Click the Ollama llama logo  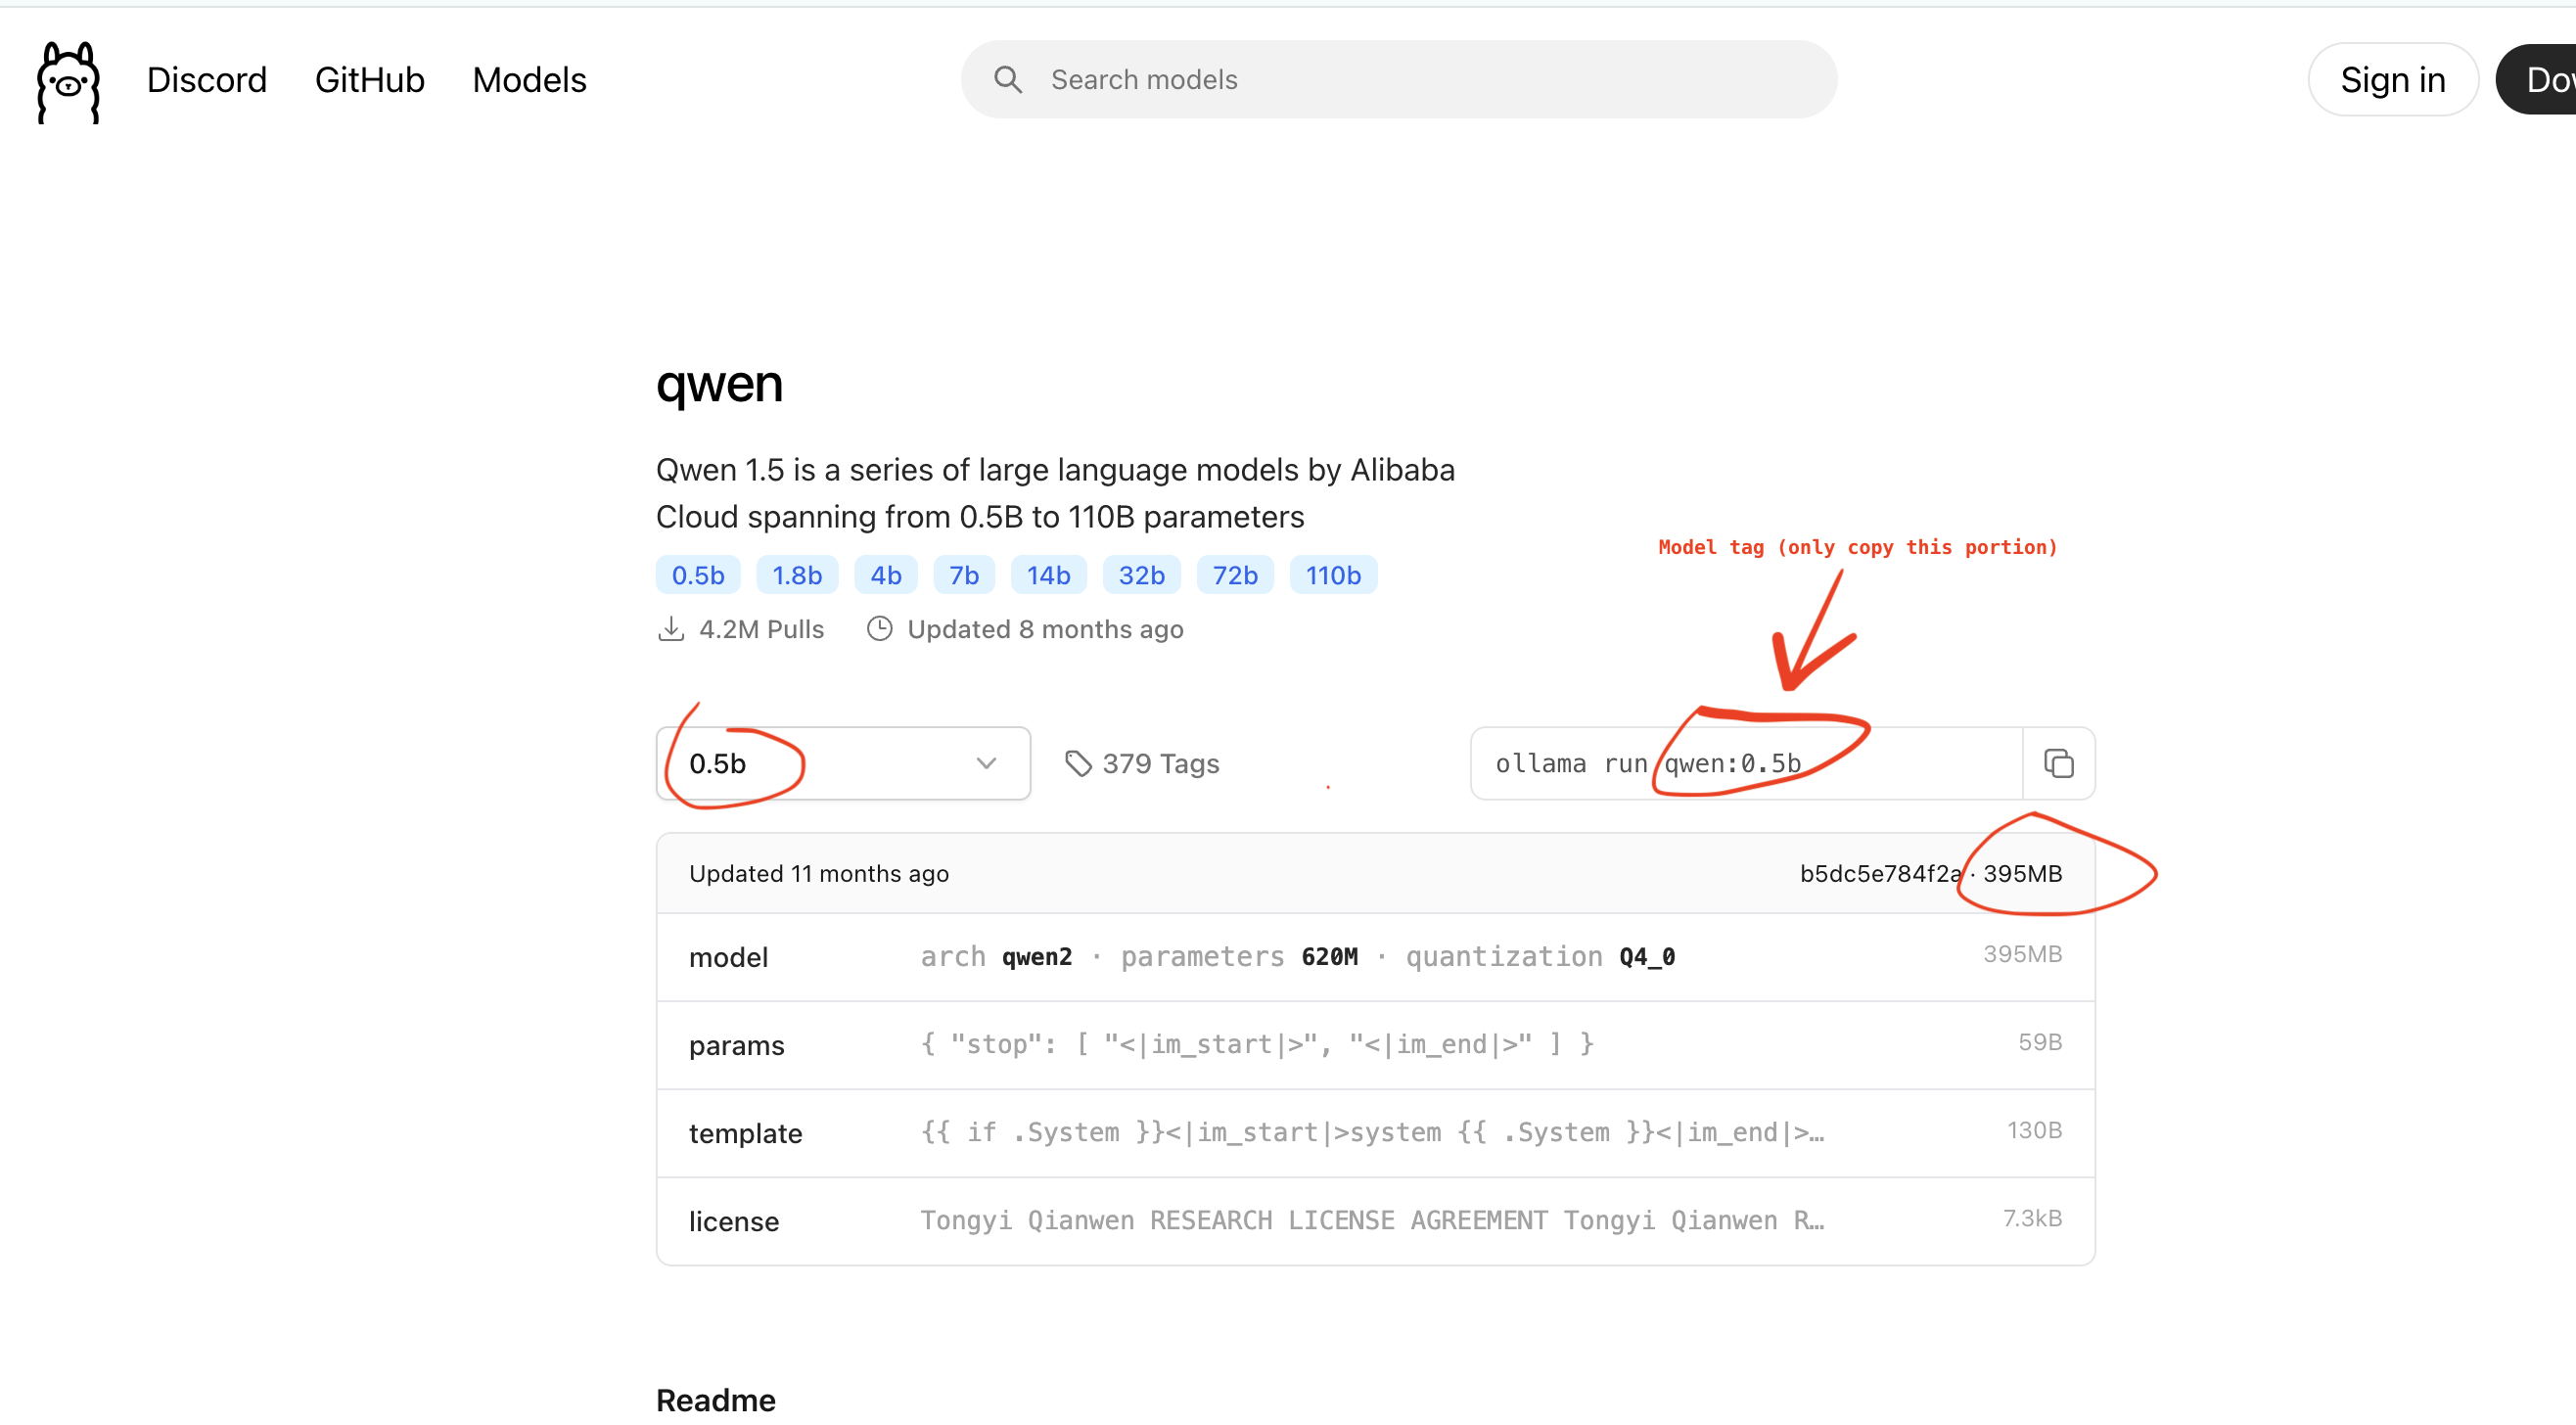pyautogui.click(x=68, y=82)
